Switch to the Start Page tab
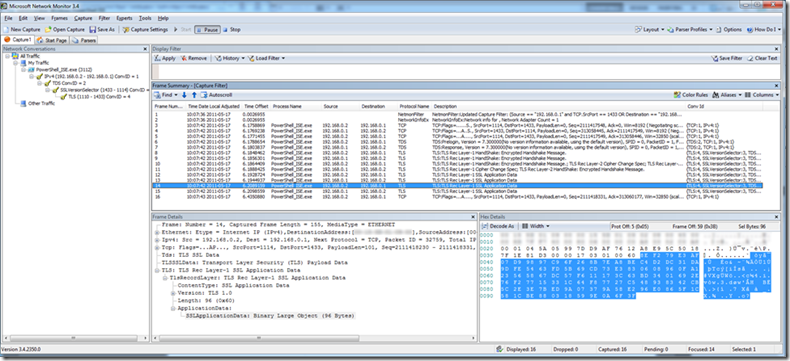This screenshot has height=361, width=790. tap(52, 40)
